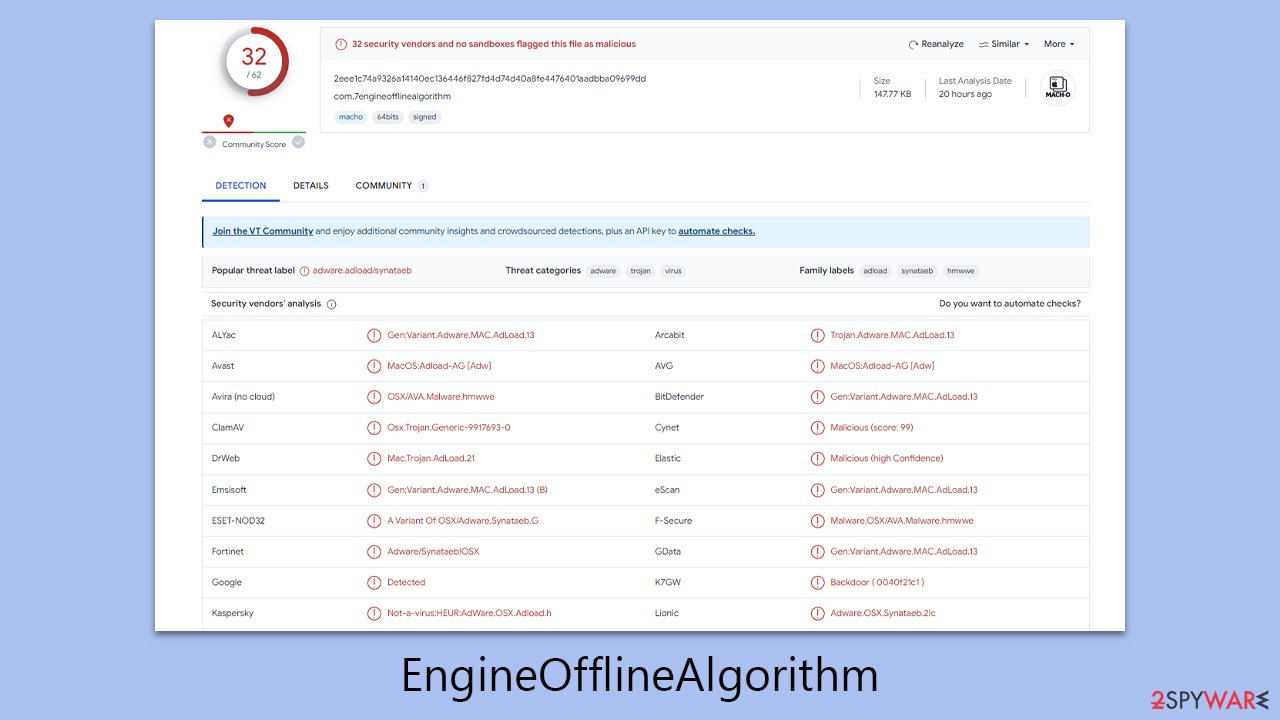Open the Similar files search icon
Viewport: 1280px width, 720px height.
coord(984,44)
